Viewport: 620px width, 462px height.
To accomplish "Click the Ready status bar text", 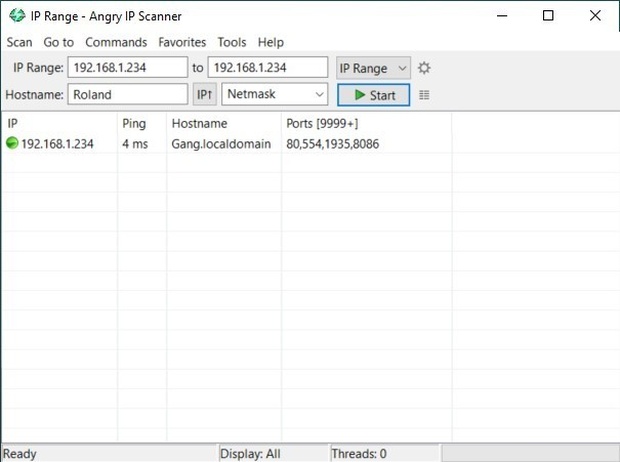I will (19, 454).
